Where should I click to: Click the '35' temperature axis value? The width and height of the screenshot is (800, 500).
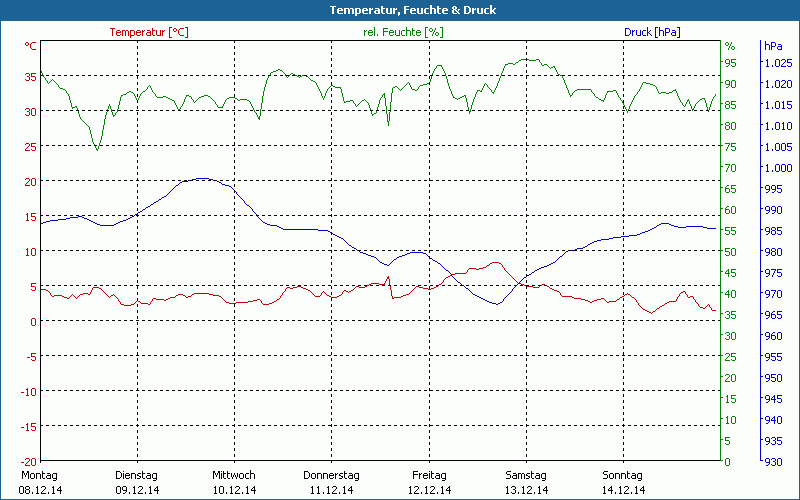tap(31, 77)
